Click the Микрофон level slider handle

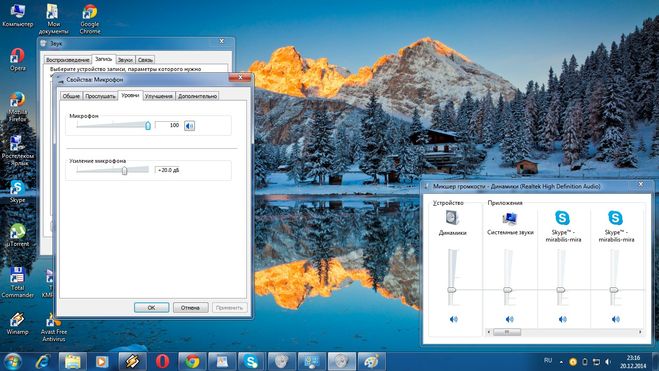[148, 125]
